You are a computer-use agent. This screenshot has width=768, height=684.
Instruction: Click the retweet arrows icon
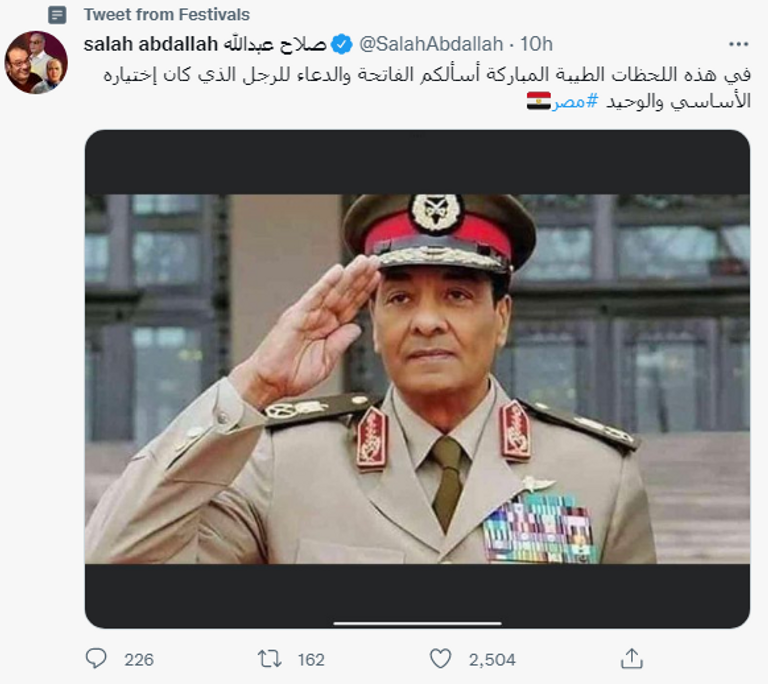point(270,658)
